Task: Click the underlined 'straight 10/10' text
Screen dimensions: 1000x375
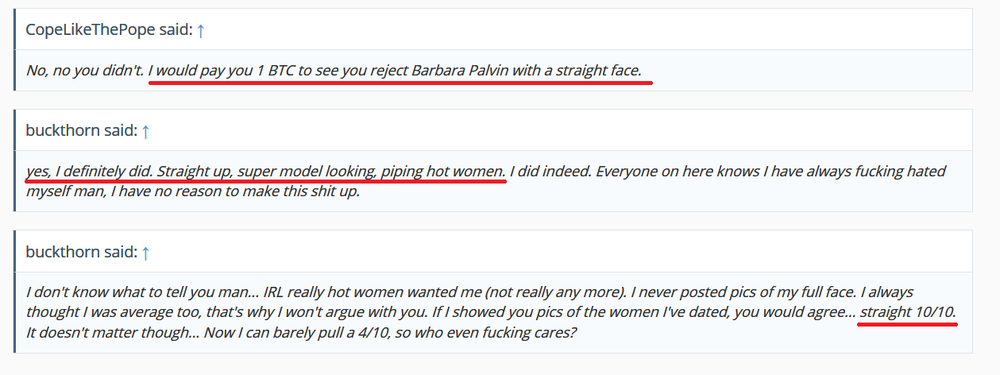Action: (908, 312)
